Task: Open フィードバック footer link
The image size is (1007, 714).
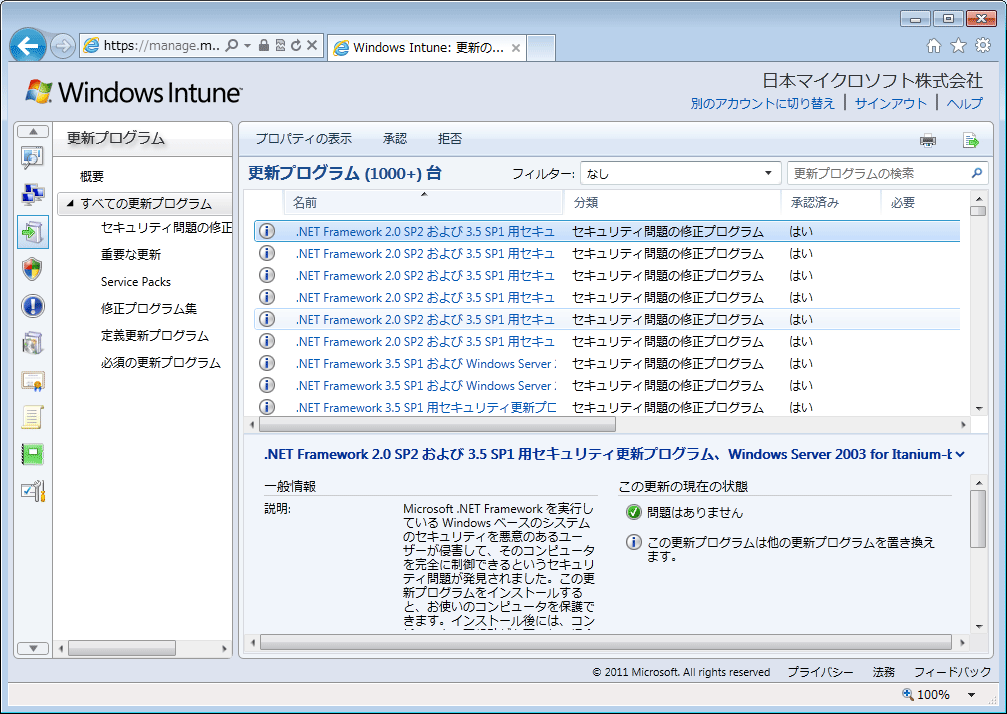Action: pos(952,672)
